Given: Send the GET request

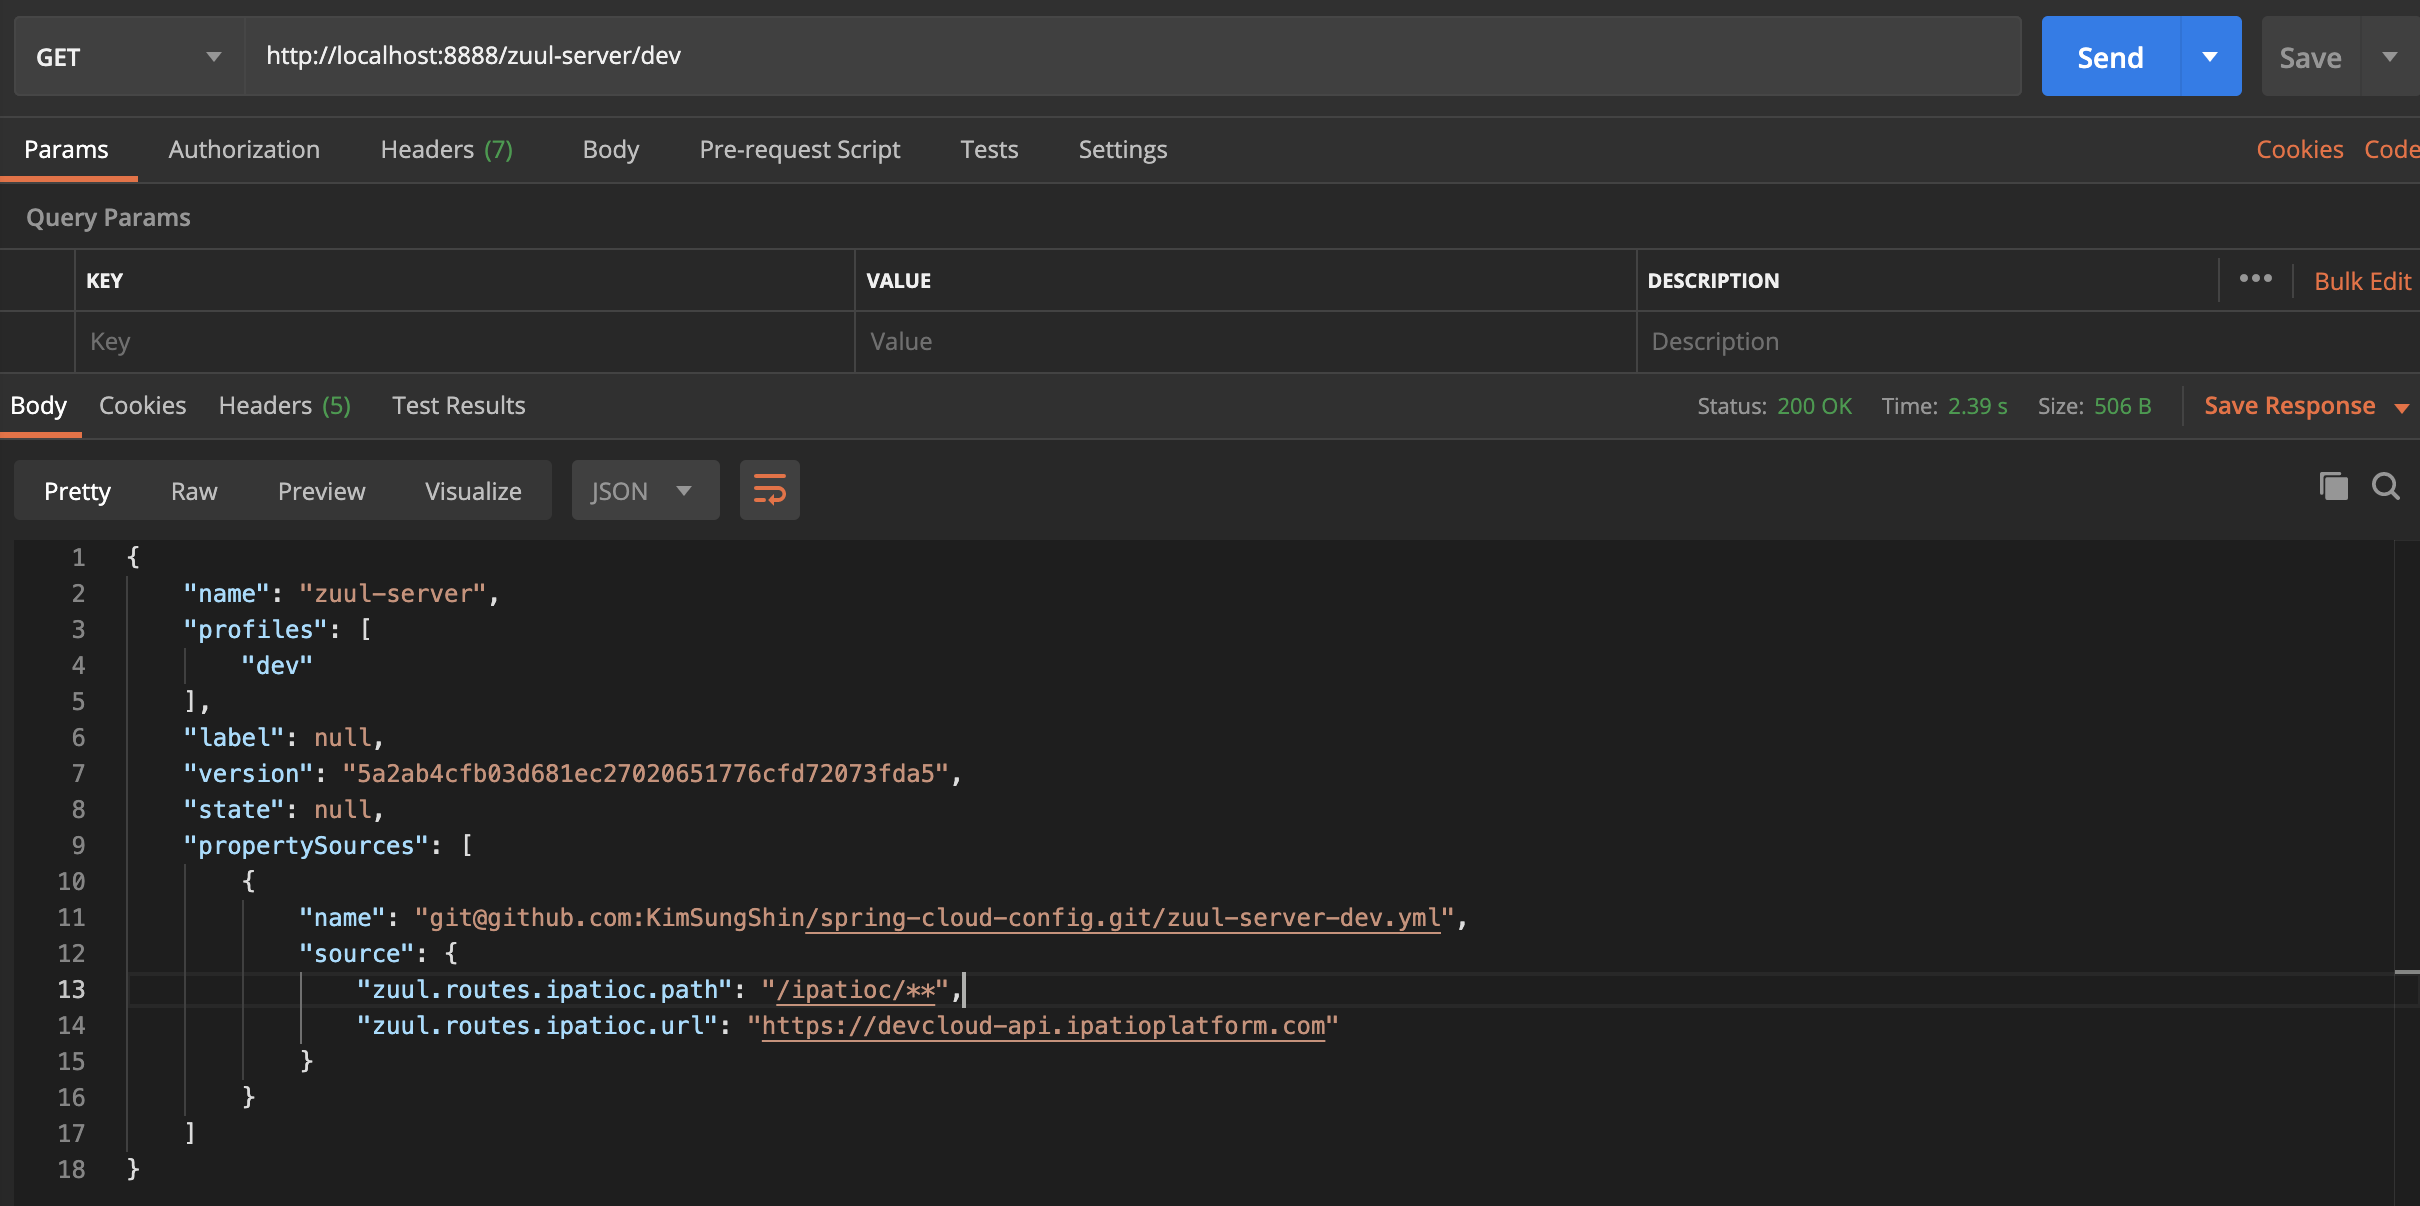Looking at the screenshot, I should click(x=2110, y=57).
